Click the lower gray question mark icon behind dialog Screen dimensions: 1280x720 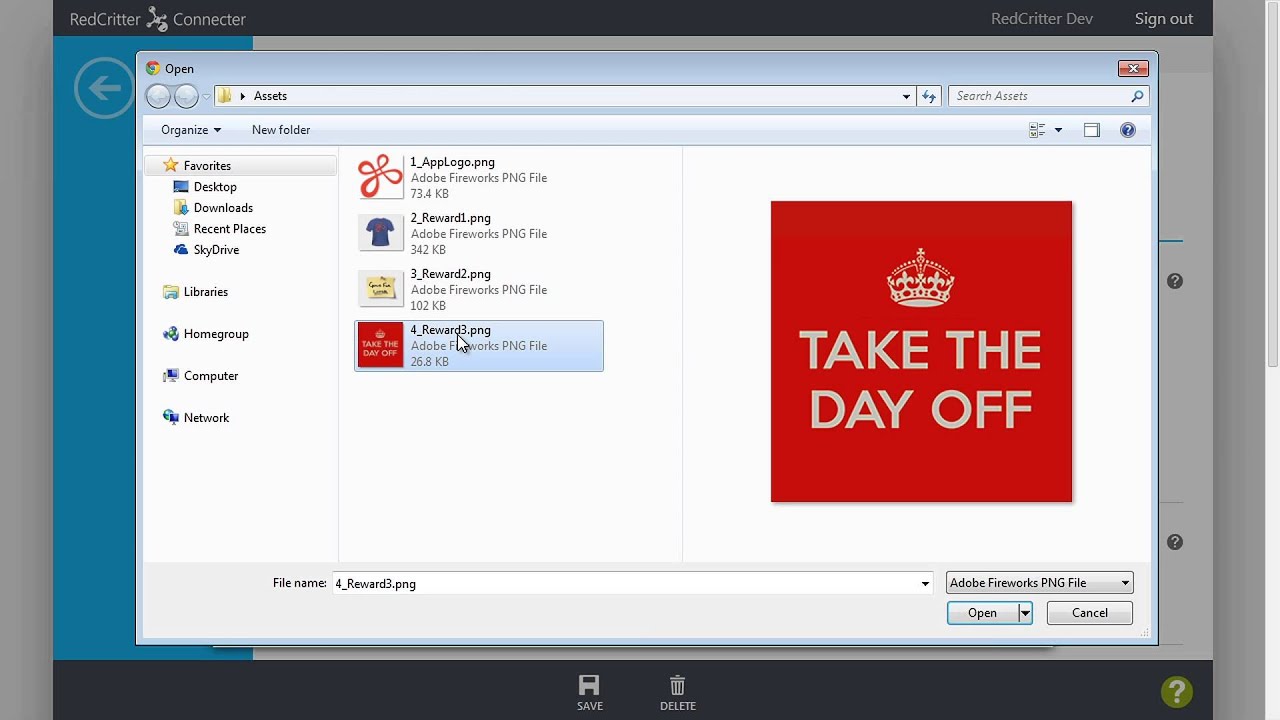click(x=1175, y=542)
